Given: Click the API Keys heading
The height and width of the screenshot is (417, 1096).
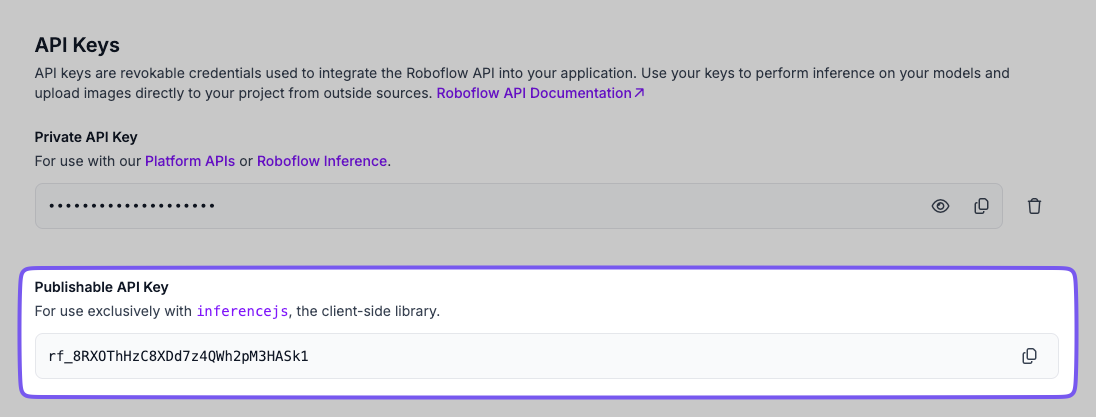Looking at the screenshot, I should click(77, 45).
